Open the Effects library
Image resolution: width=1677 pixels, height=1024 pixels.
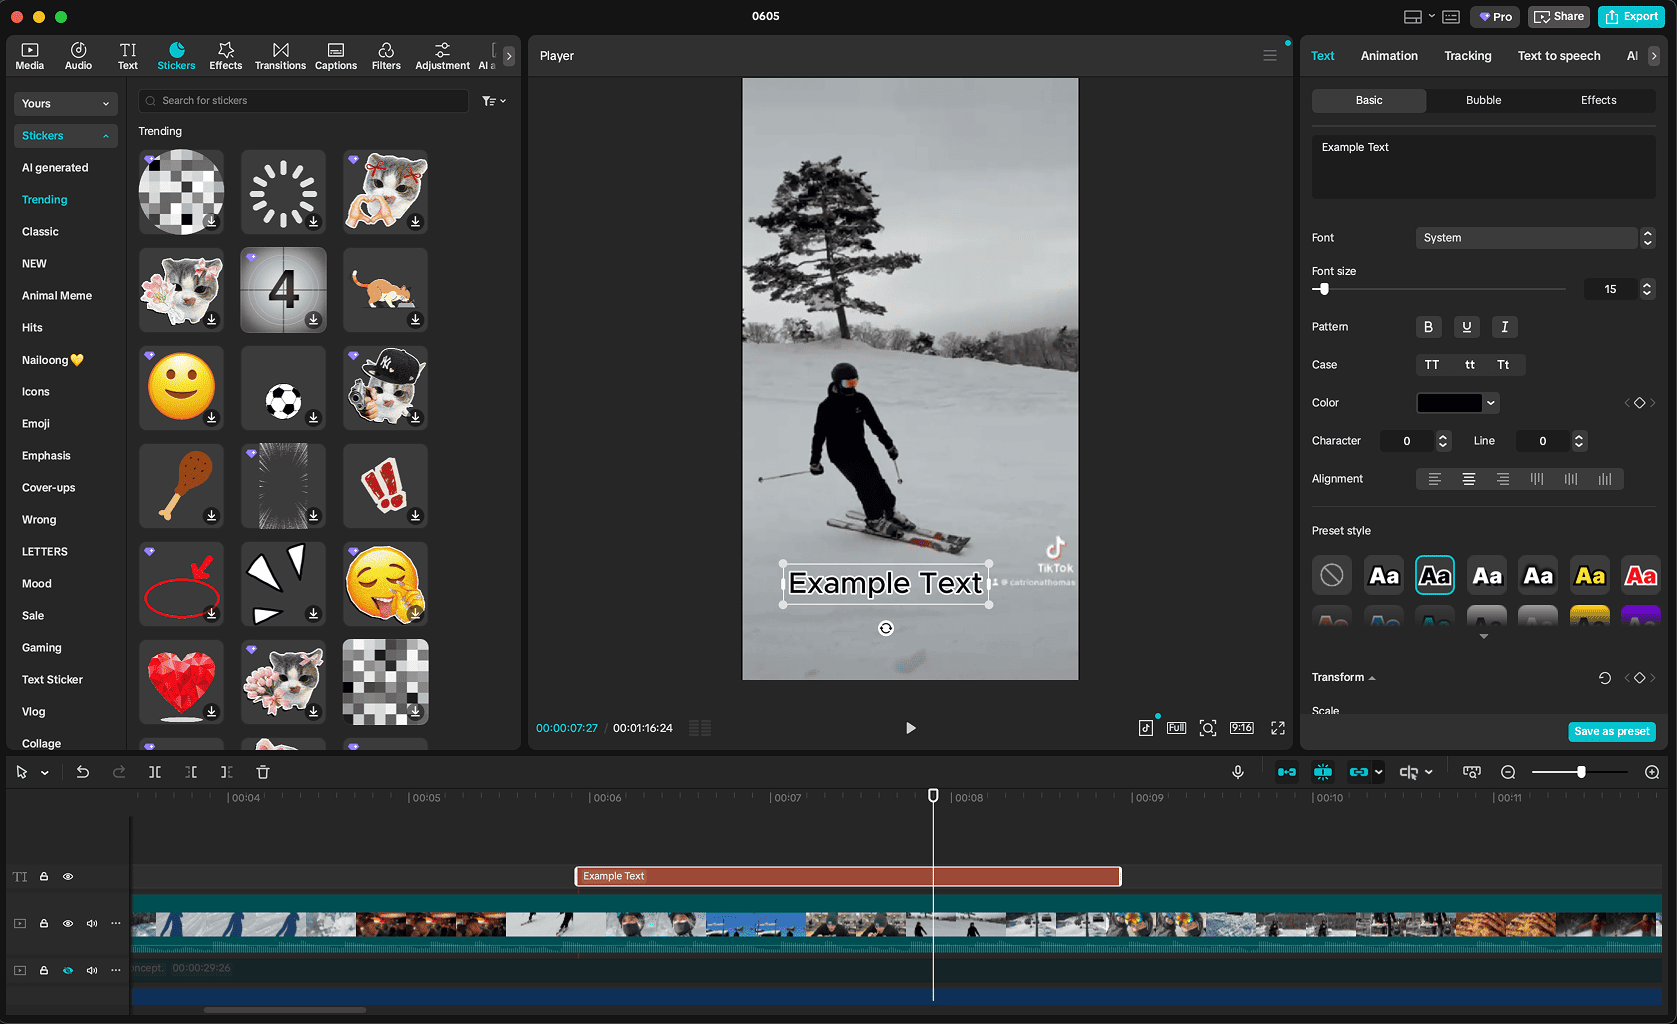225,56
